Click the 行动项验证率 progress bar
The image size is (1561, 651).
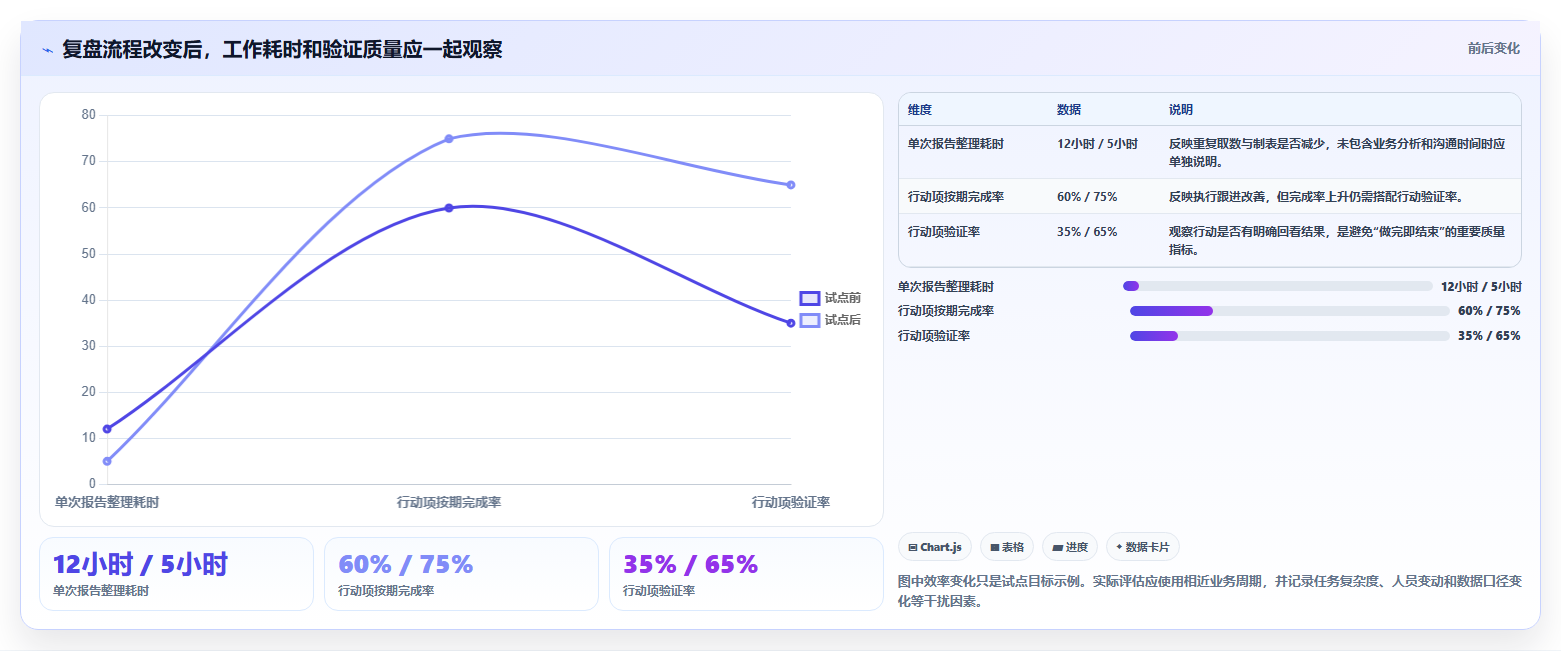pos(1290,336)
